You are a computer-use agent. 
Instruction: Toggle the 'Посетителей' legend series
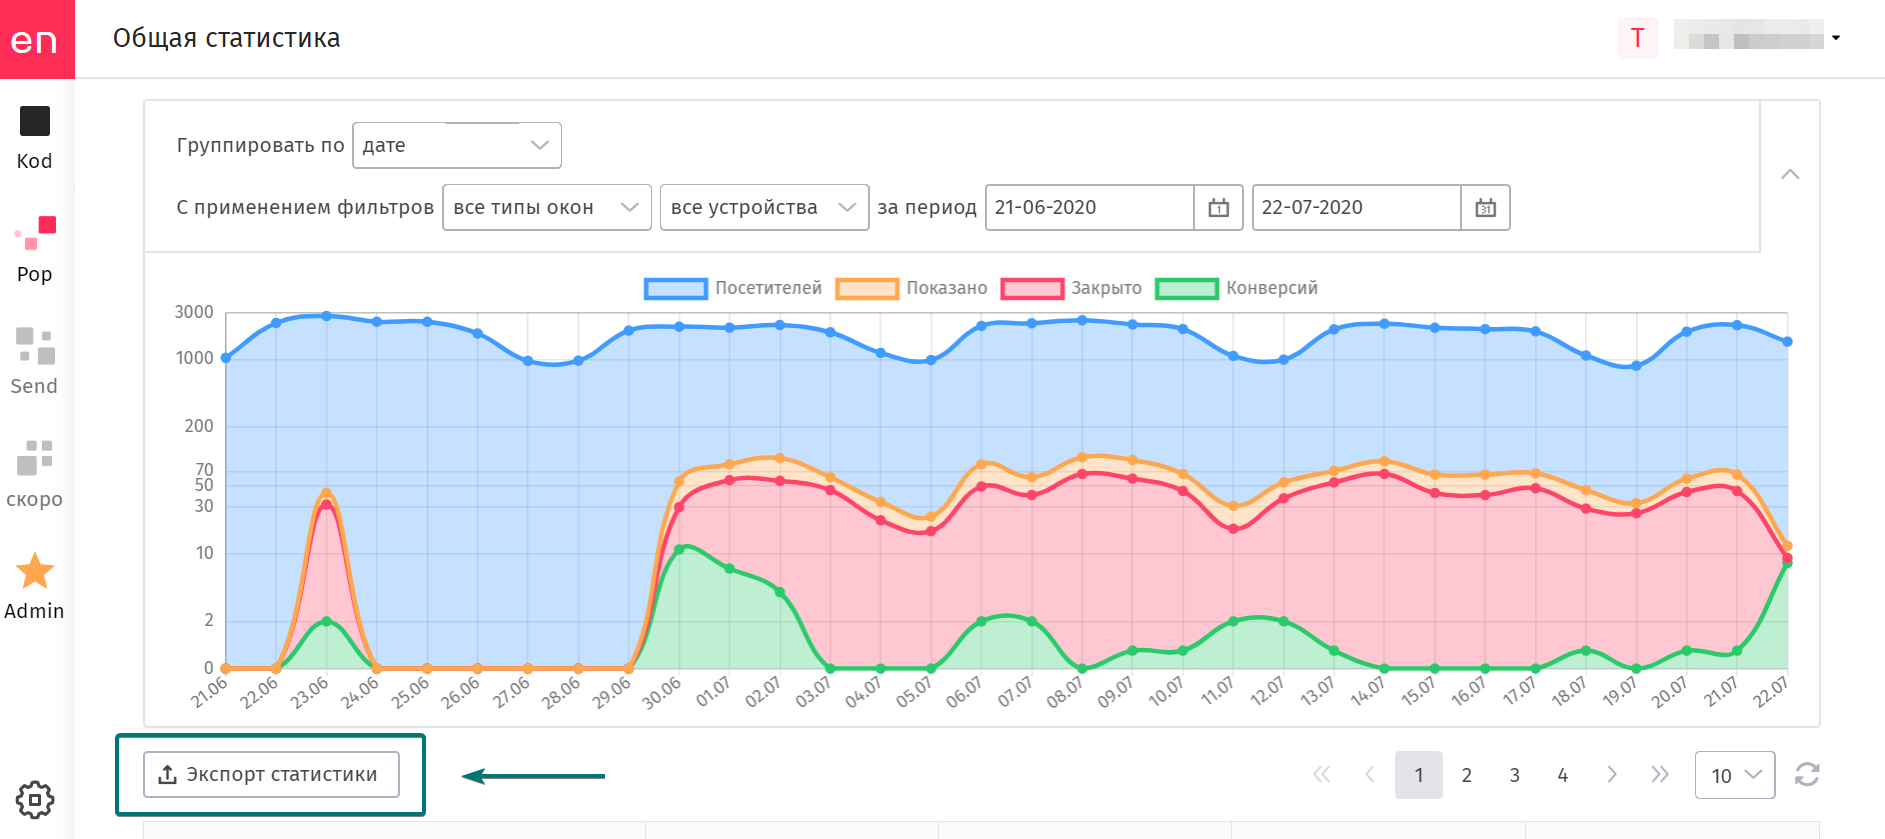pos(733,288)
